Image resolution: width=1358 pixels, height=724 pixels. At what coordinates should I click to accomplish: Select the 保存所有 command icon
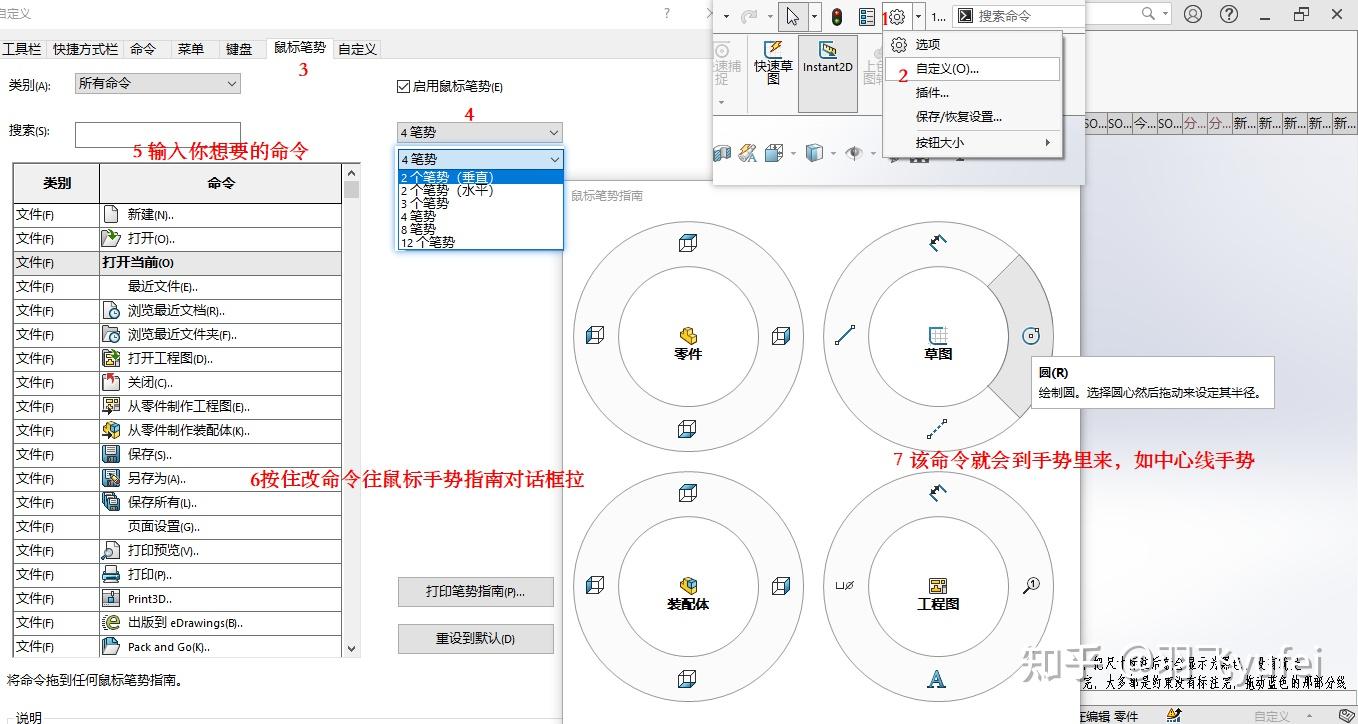[111, 502]
